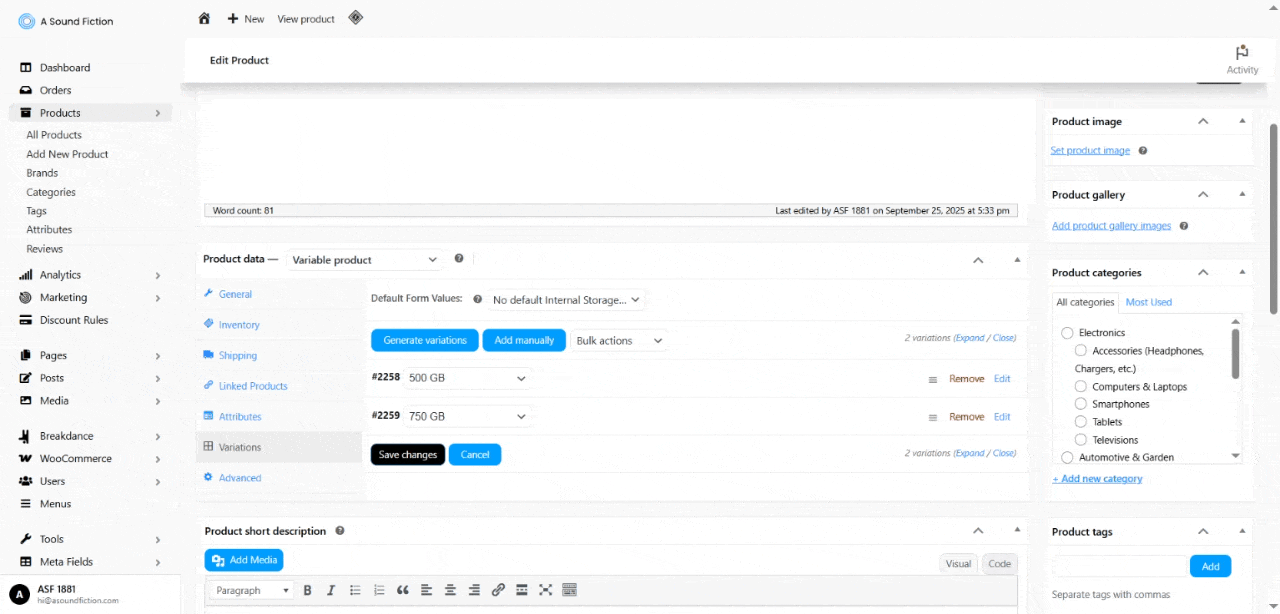Select the Bold formatting icon
Screen dimensions: 1280x614
coord(308,590)
